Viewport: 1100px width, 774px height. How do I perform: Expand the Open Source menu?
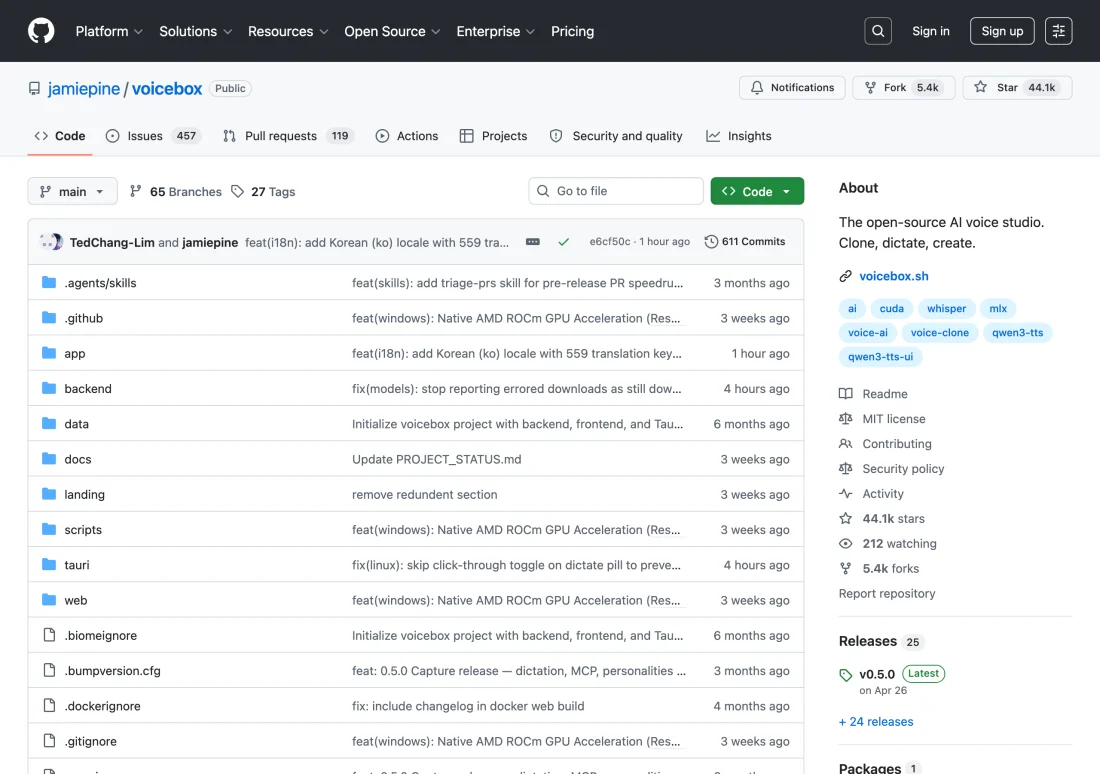392,31
